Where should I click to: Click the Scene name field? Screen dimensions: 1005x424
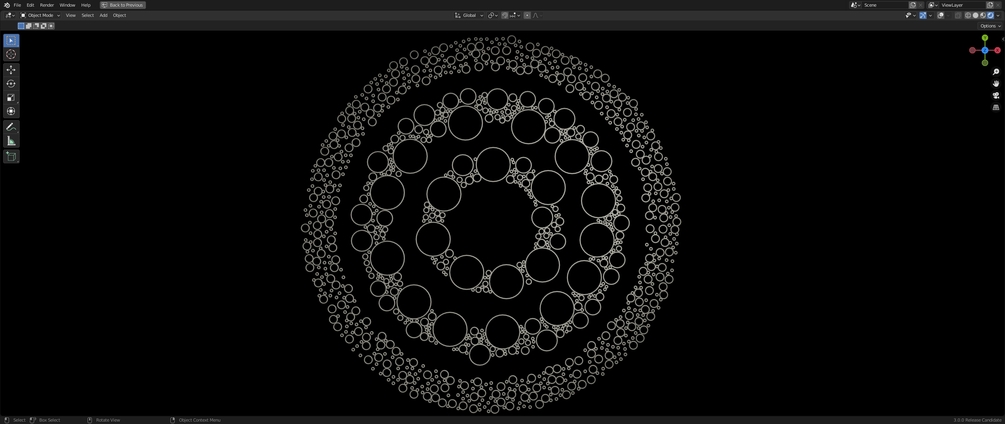click(x=885, y=5)
